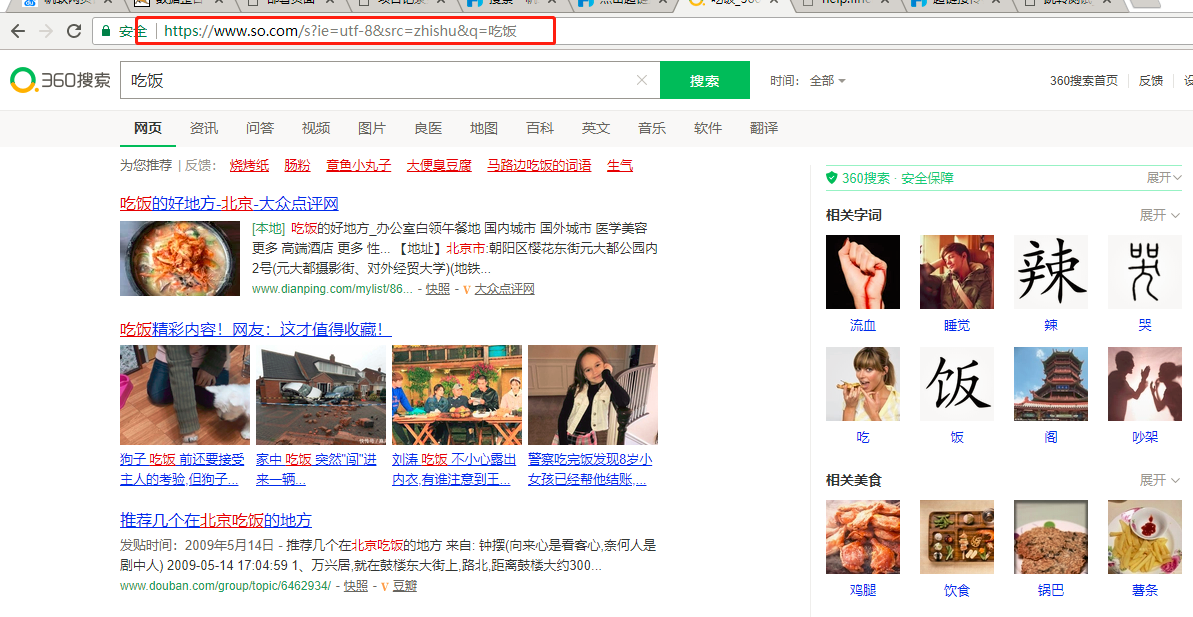Click the recommended term 章鱼小丸子
The image size is (1193, 617).
[358, 165]
